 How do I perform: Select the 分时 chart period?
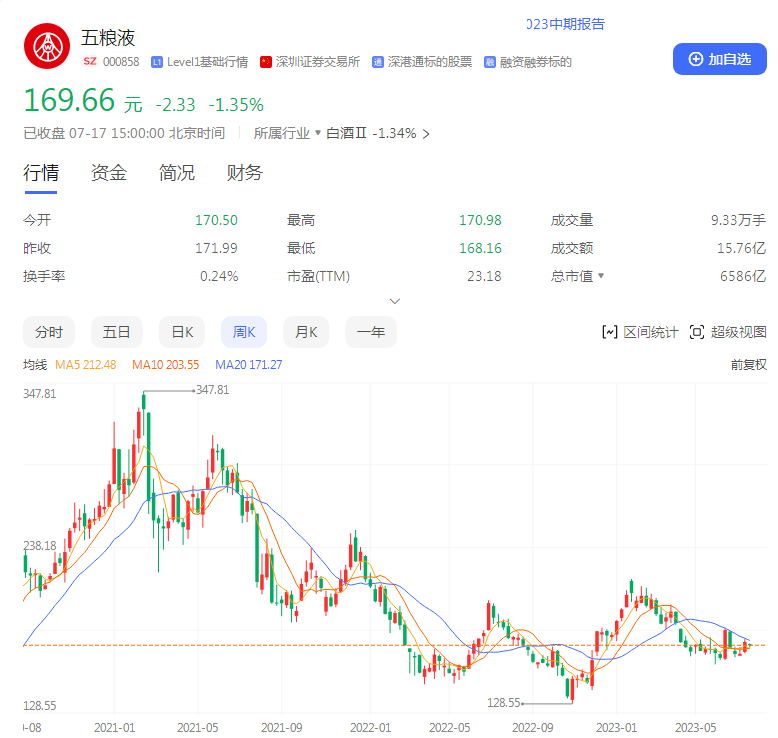[x=49, y=332]
